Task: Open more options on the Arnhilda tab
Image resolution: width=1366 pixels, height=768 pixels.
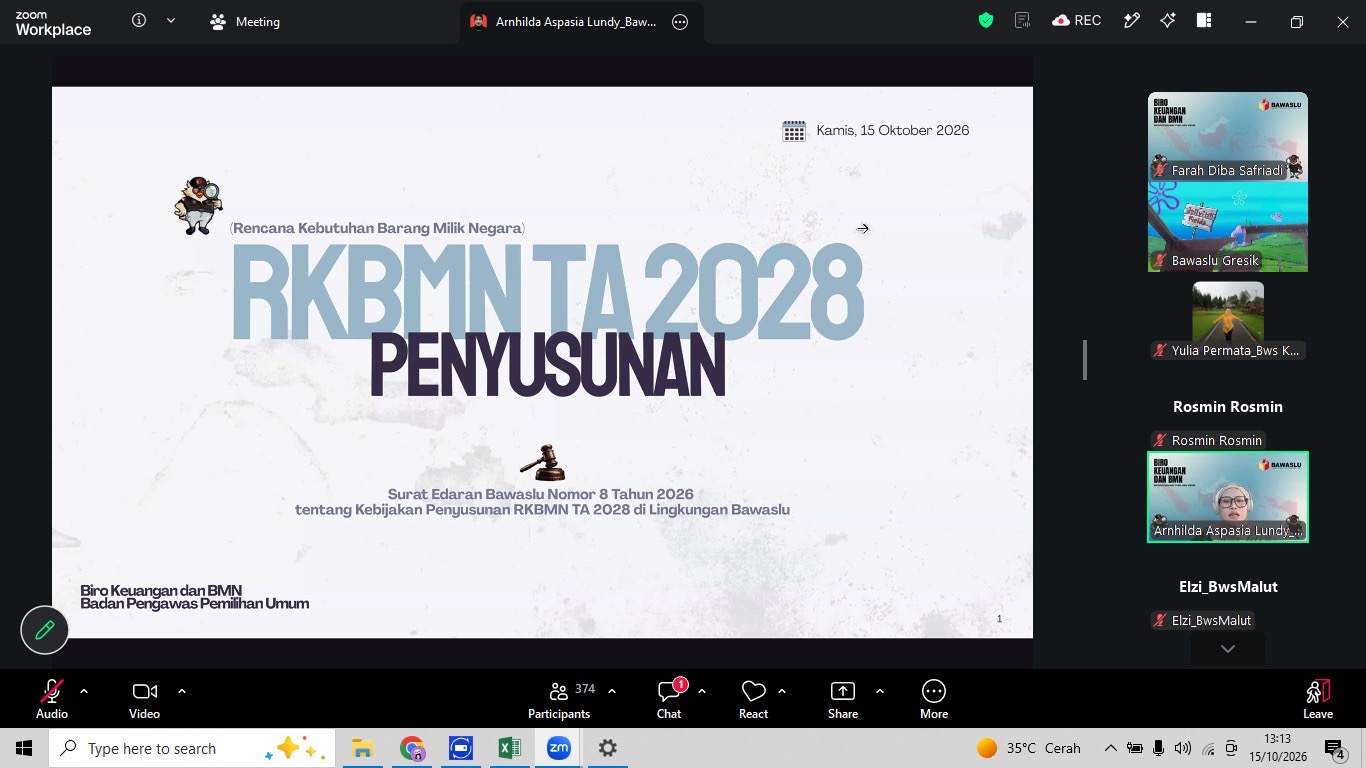Action: 680,22
